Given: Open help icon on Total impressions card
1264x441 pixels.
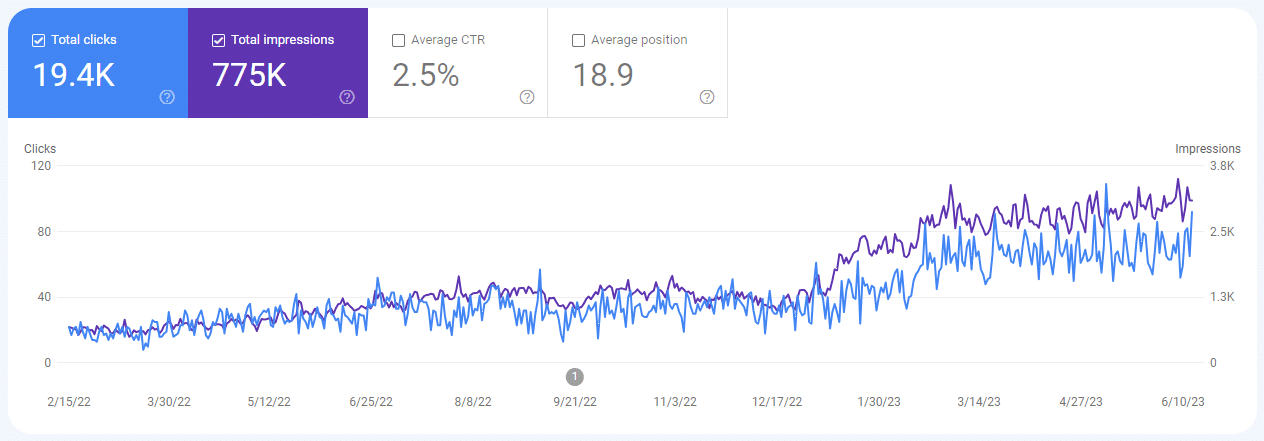Looking at the screenshot, I should pos(347,97).
